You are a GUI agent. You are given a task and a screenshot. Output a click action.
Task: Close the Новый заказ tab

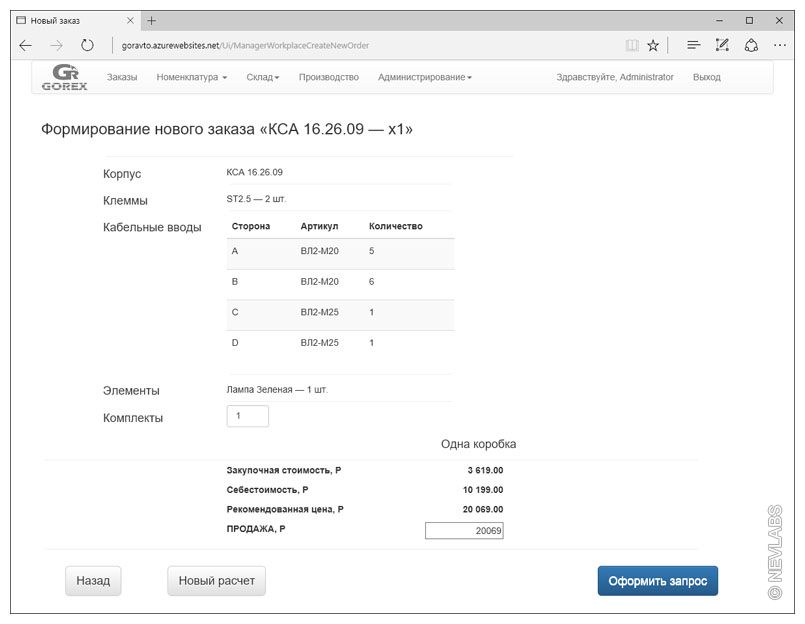131,20
